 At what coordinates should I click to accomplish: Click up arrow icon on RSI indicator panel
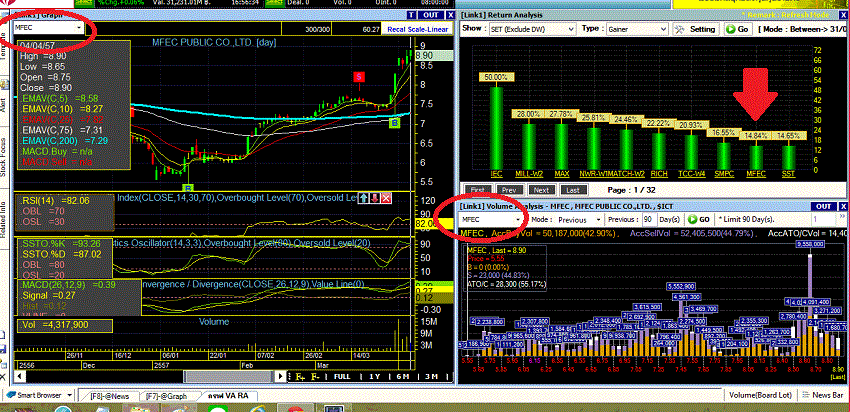click(365, 199)
